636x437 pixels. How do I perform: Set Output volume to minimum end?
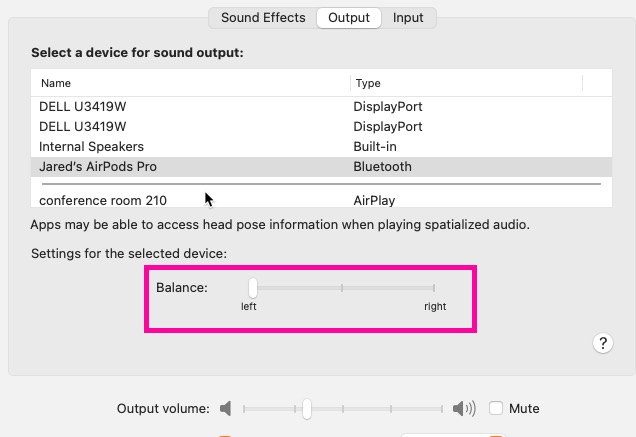(244, 409)
